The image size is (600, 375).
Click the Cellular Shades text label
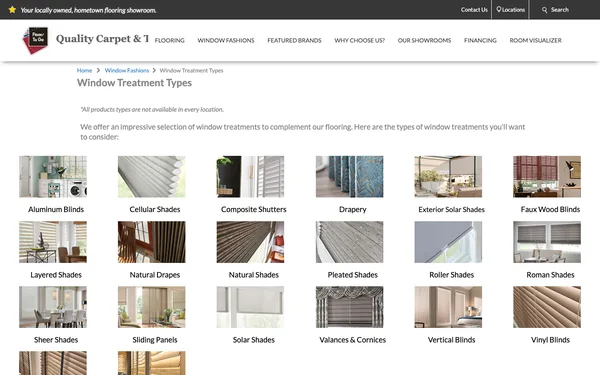point(155,209)
